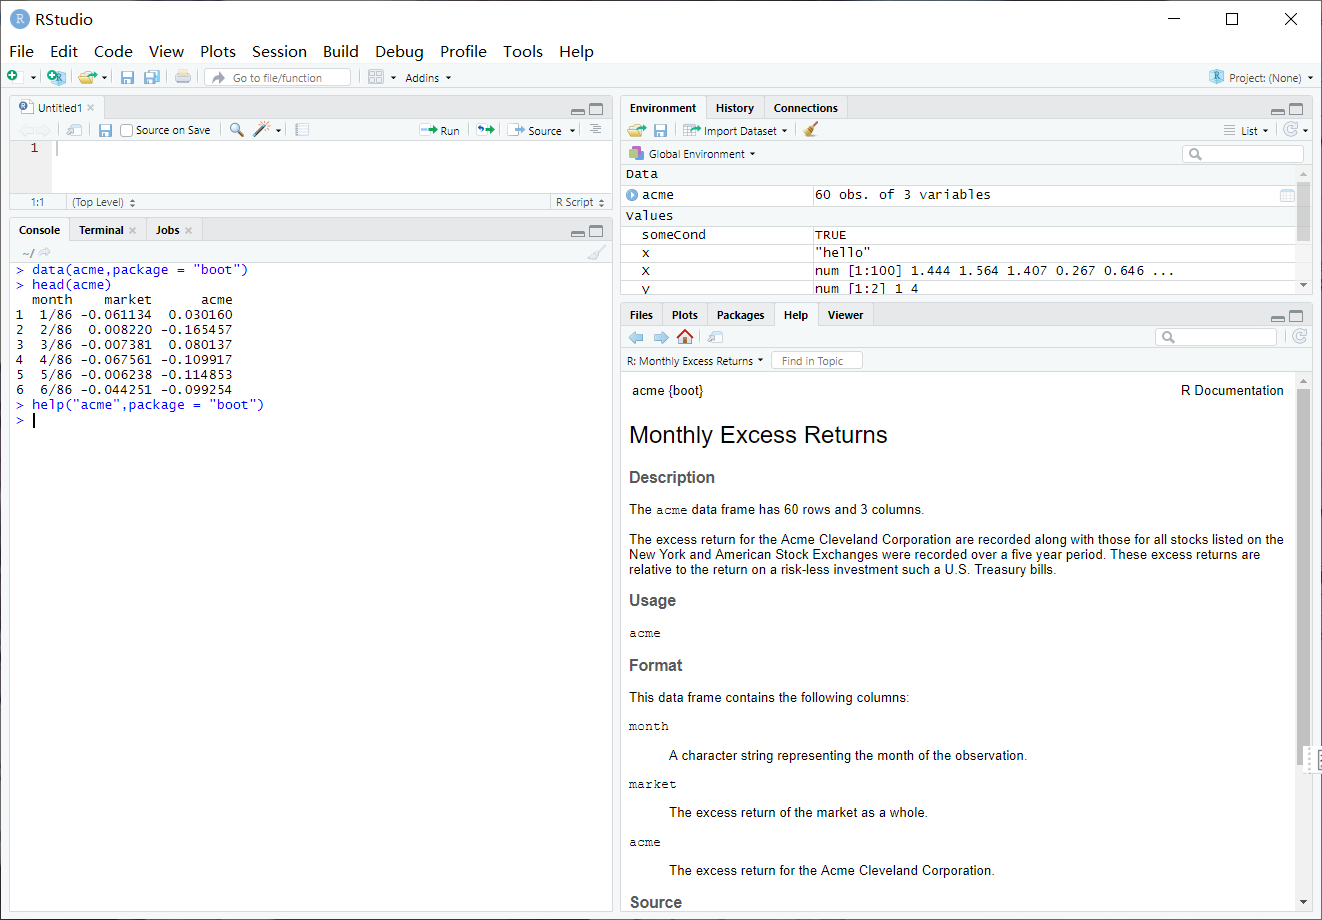Open the Source button dropdown arrow
The height and width of the screenshot is (920, 1322).
(x=573, y=131)
